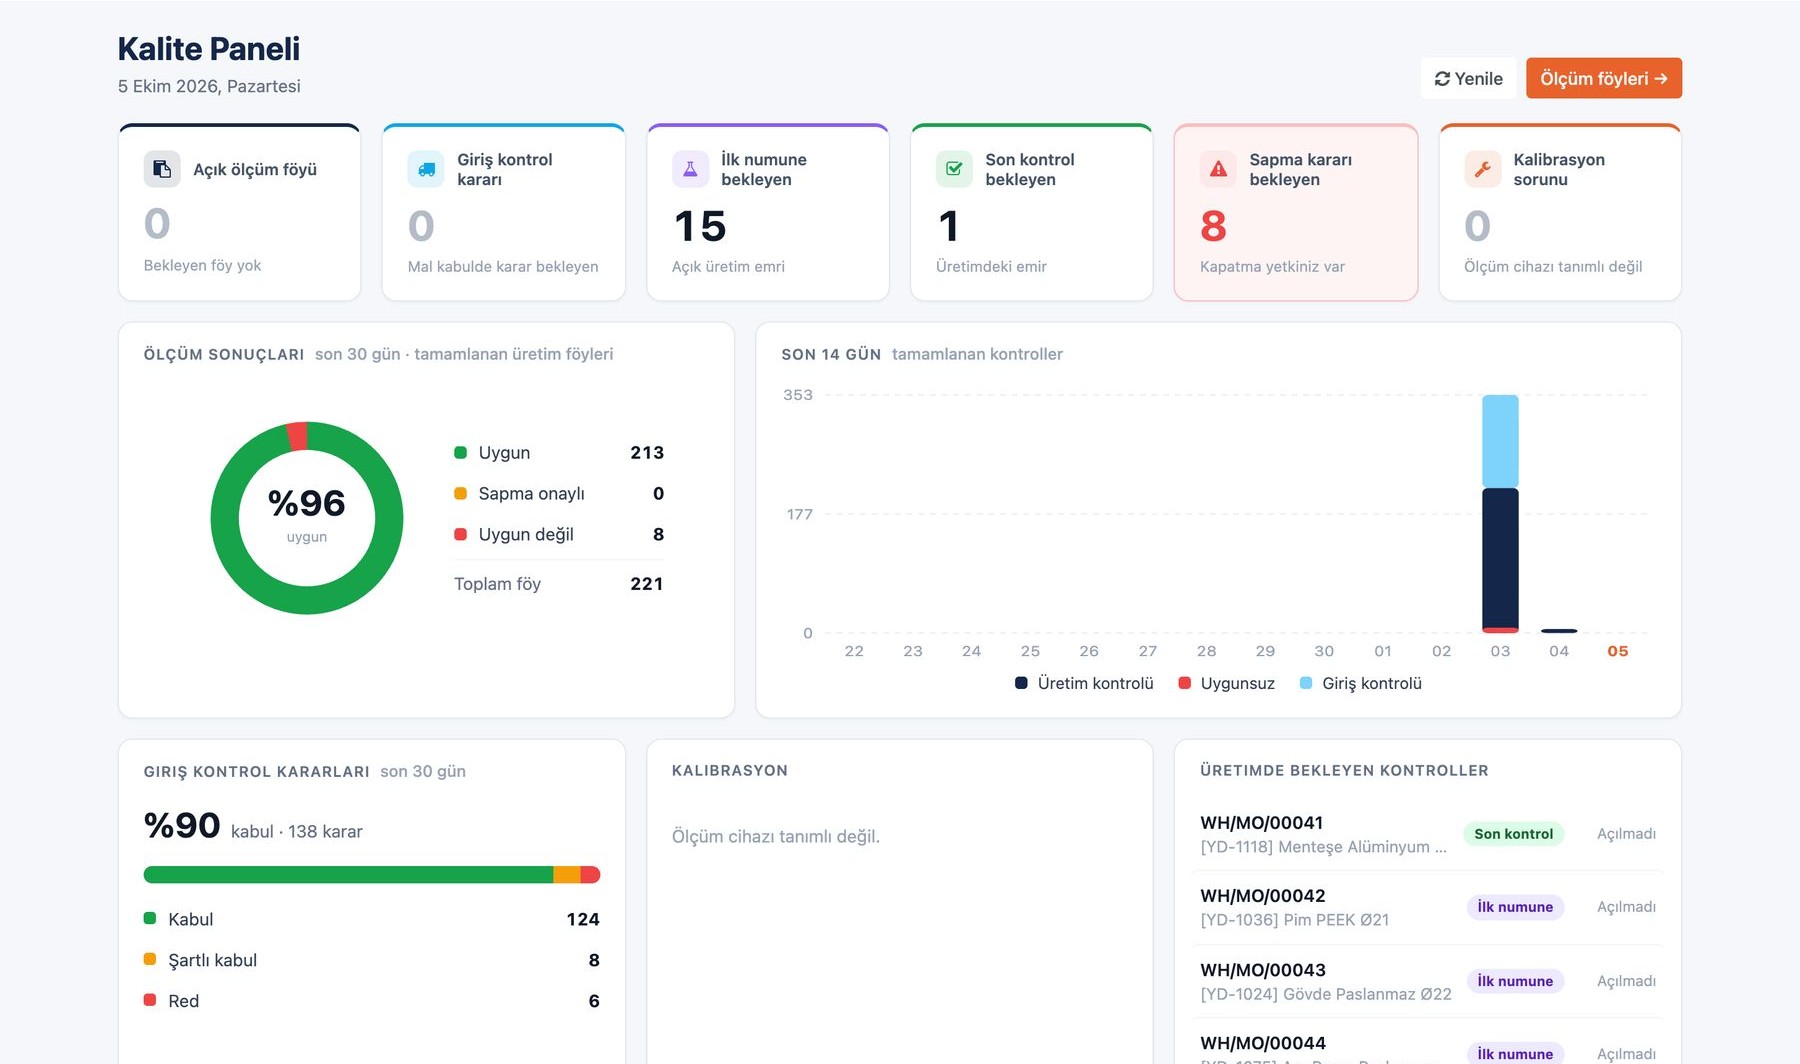Click the red Uygun değil legend dot
This screenshot has width=1800, height=1064.
click(x=460, y=534)
